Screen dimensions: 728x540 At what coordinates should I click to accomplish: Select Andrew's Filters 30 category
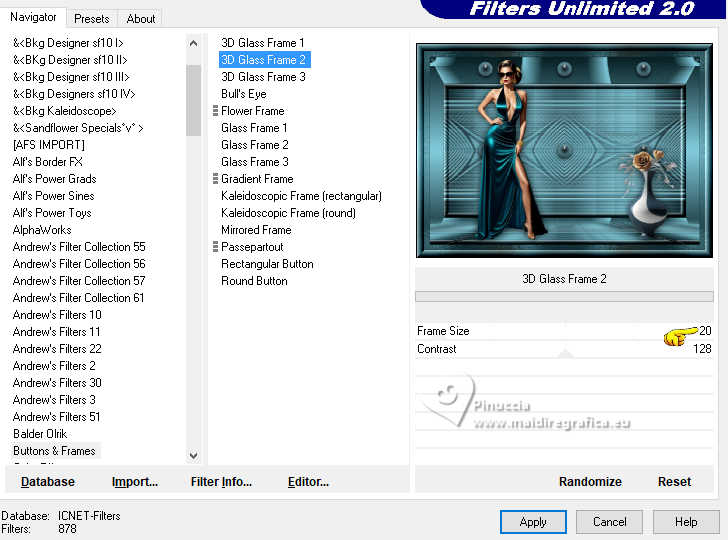coord(57,383)
